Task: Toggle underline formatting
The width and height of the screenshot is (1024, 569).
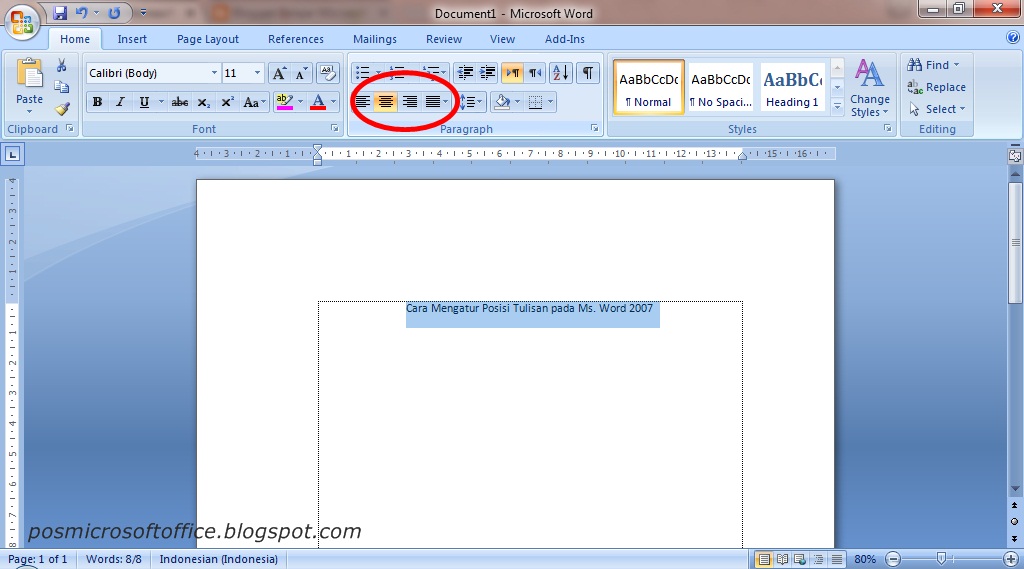Action: pos(144,102)
